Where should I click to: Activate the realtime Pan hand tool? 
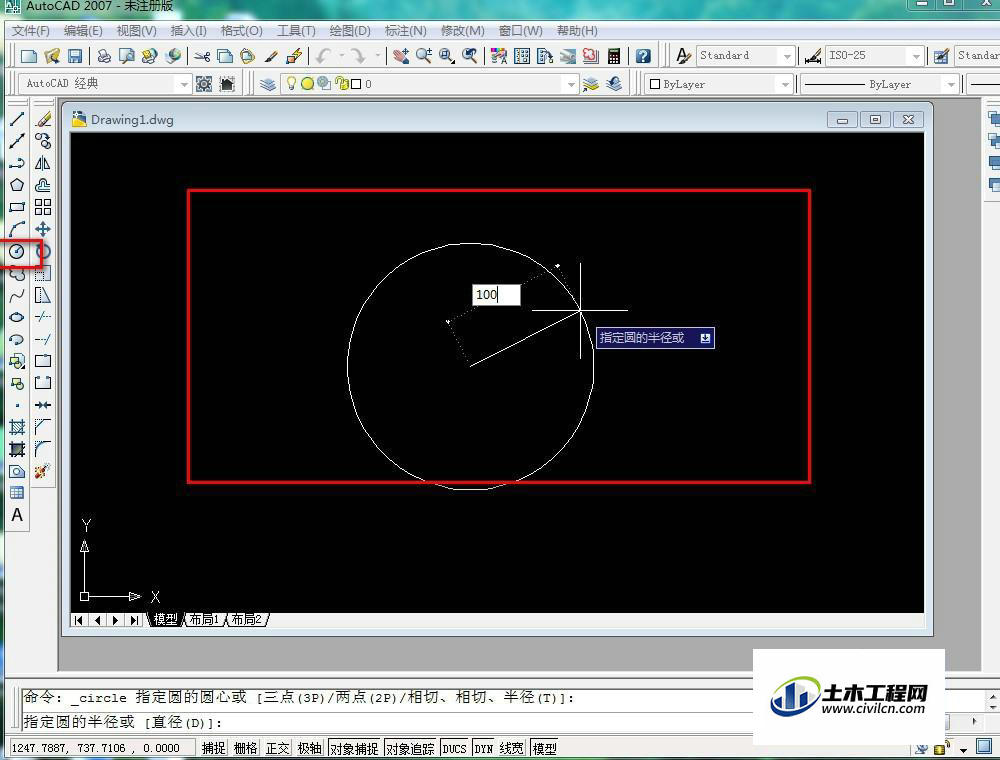401,56
